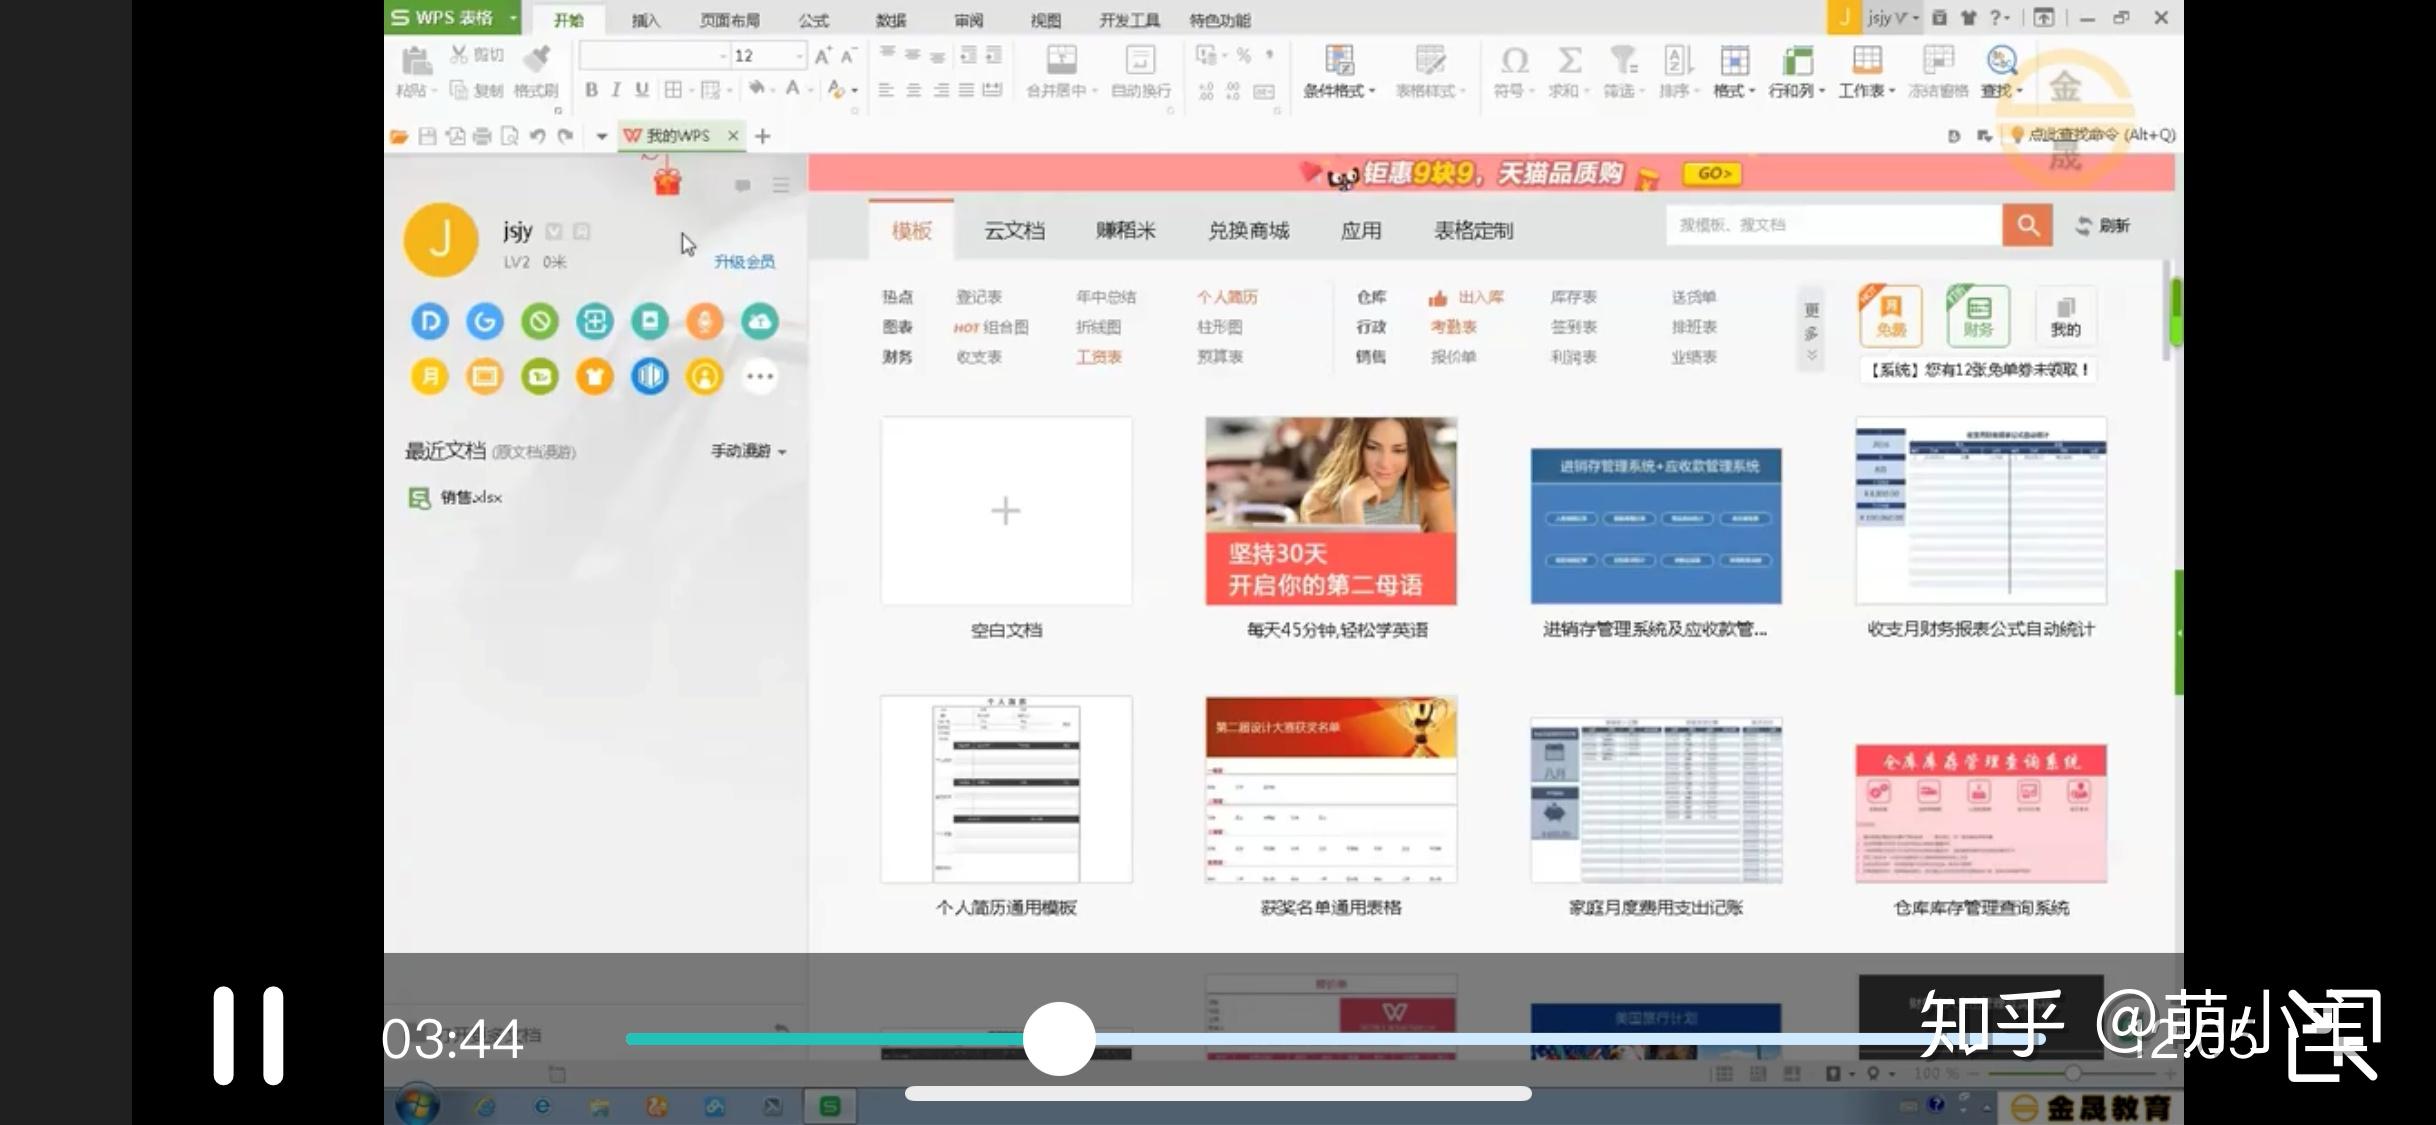Switch to the 兑换商城 tab
Screen dimensions: 2436x1125
pyautogui.click(x=1248, y=231)
